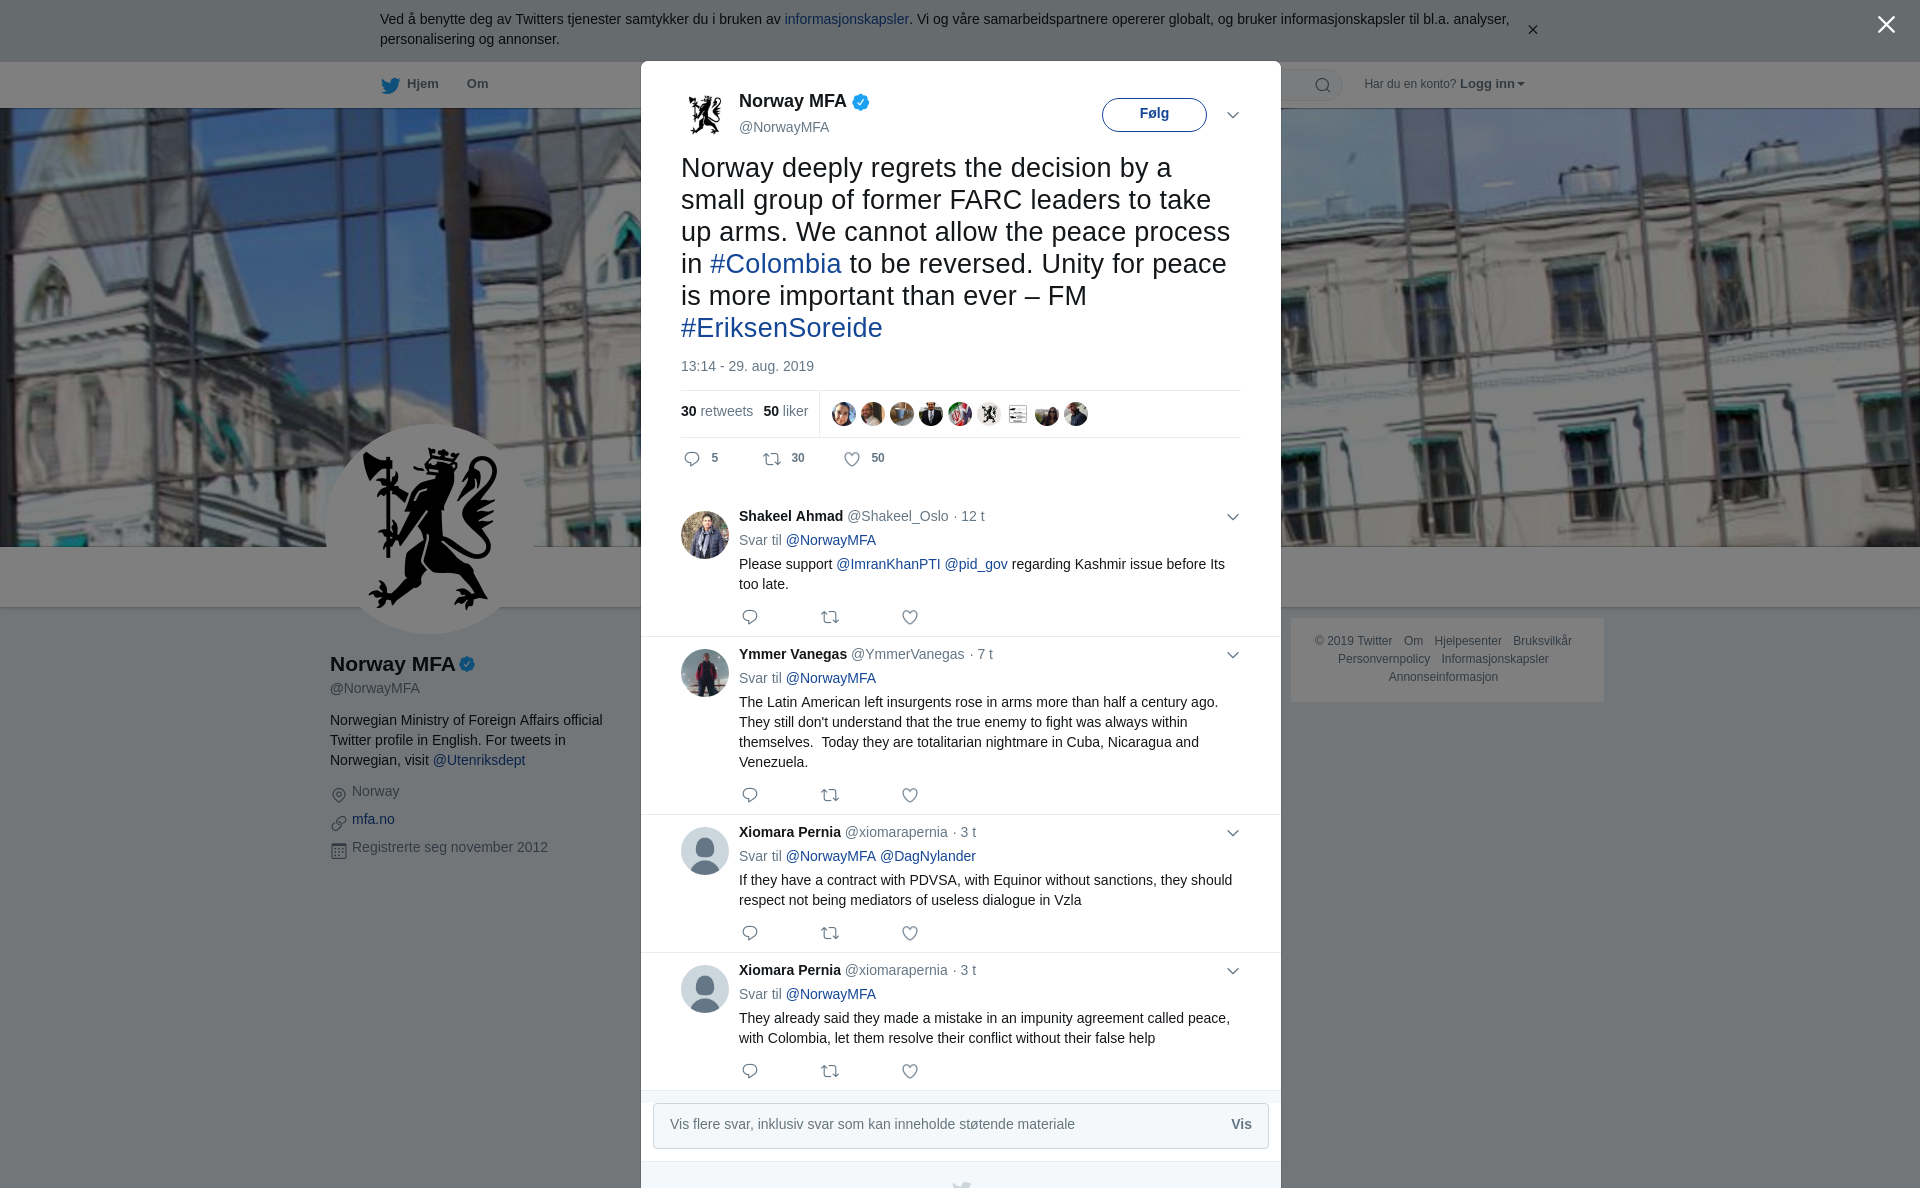Image resolution: width=1920 pixels, height=1188 pixels.
Task: Click the search magnifier icon
Action: [x=1322, y=85]
